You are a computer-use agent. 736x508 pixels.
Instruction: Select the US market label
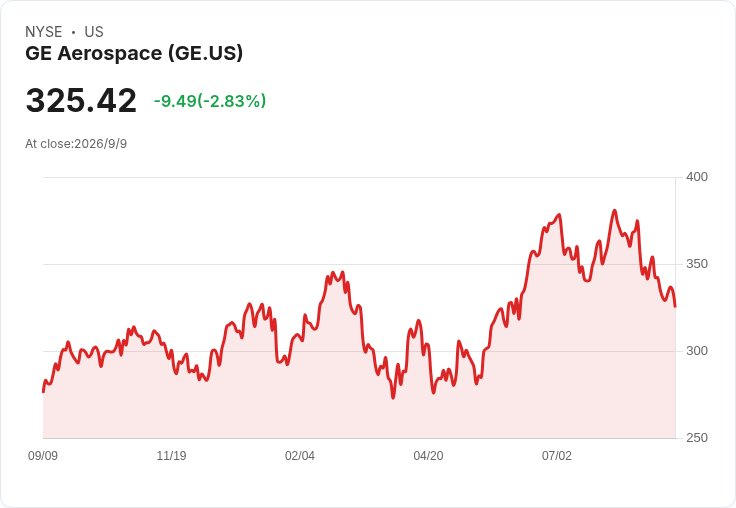click(x=94, y=32)
